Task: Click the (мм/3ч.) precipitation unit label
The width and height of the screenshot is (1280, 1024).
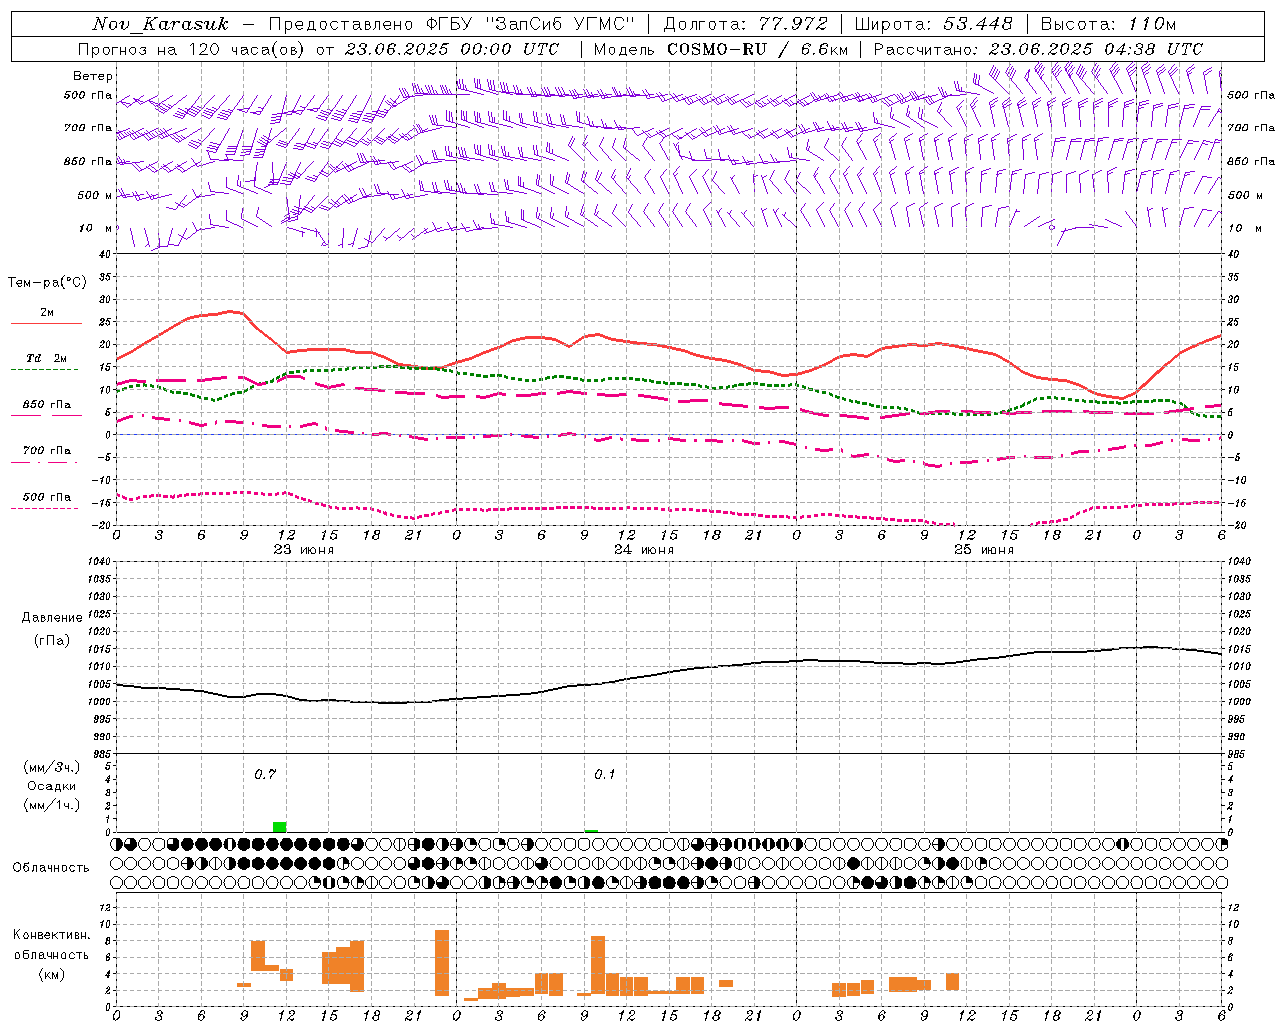Action: 52,767
